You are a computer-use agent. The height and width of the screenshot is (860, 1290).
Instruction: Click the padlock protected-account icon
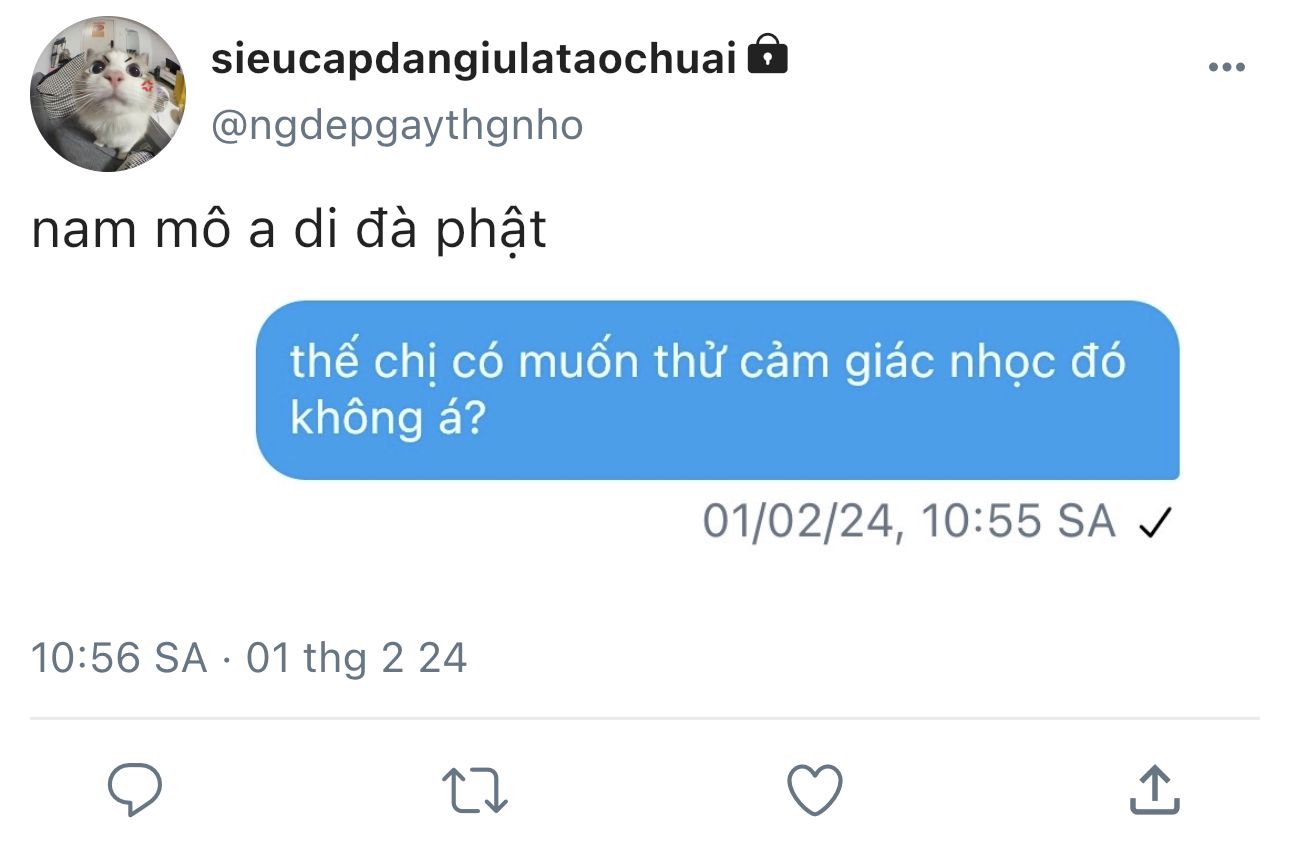click(x=768, y=55)
